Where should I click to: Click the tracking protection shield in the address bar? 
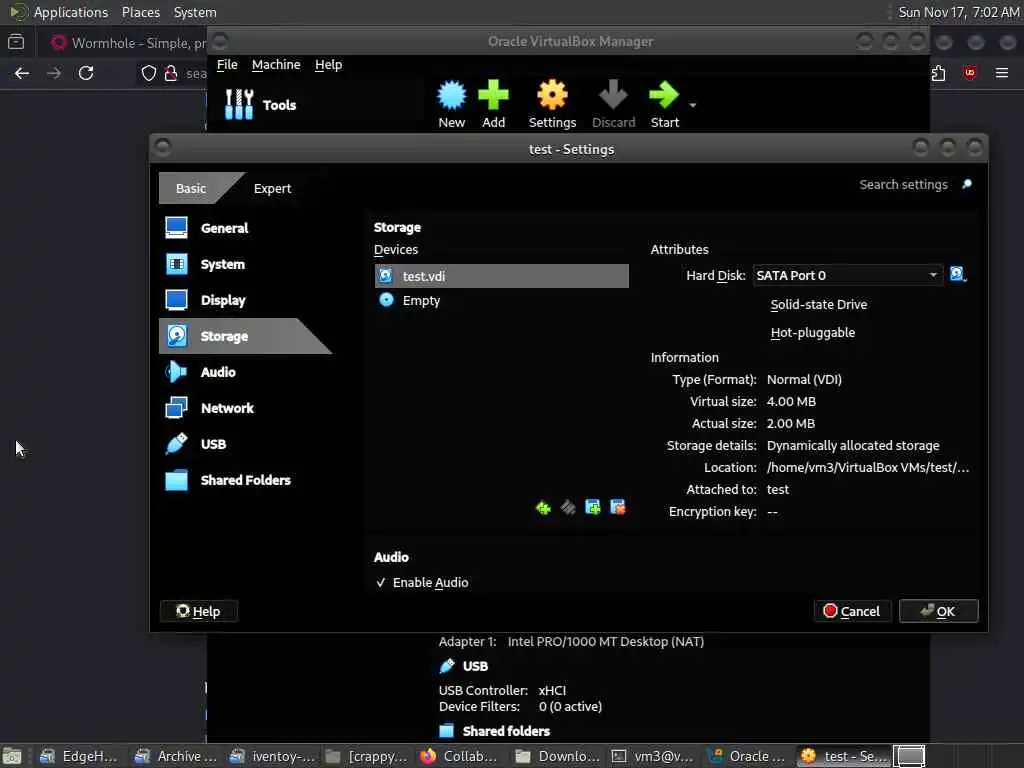149,73
